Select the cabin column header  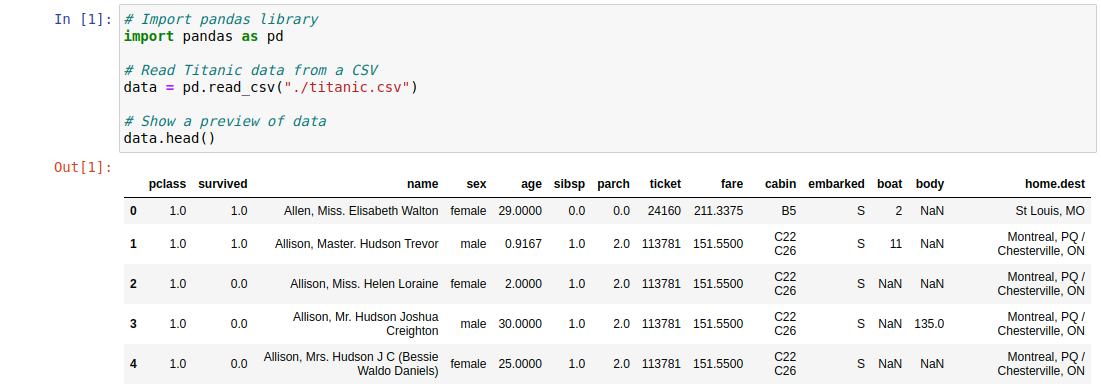pyautogui.click(x=781, y=185)
